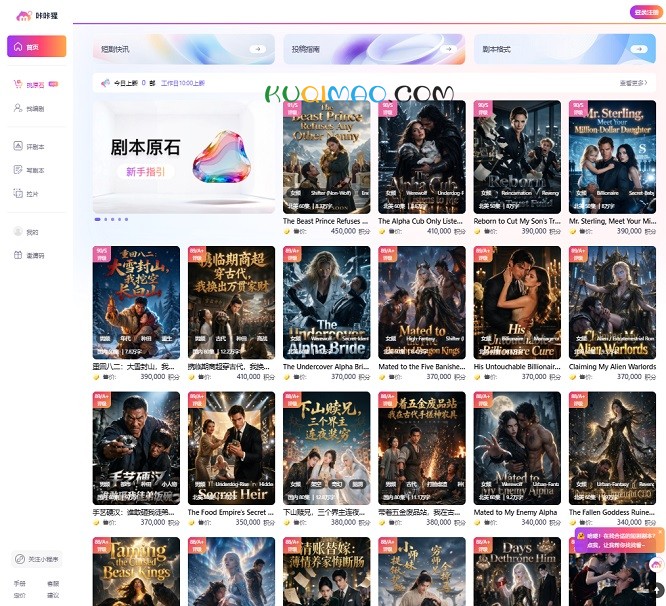Open Reborn to Cut My Son's Trust cover
Screen dimensions: 666x606
coord(517,157)
